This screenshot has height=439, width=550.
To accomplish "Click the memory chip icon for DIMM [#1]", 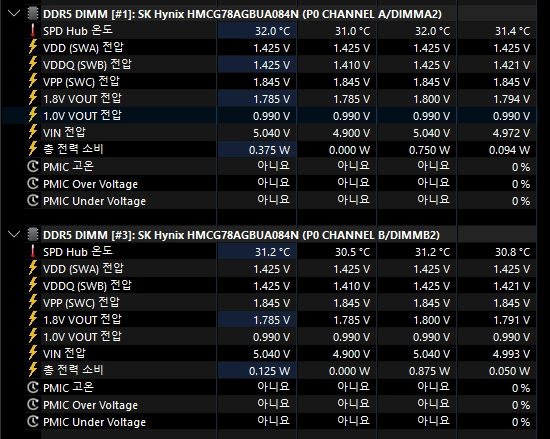I will pyautogui.click(x=33, y=14).
